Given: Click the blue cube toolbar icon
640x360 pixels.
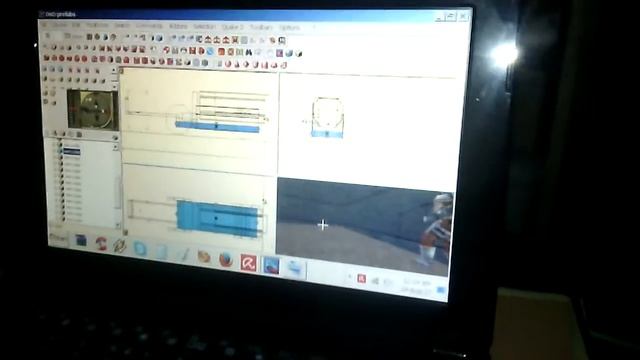Looking at the screenshot, I should point(289,53).
